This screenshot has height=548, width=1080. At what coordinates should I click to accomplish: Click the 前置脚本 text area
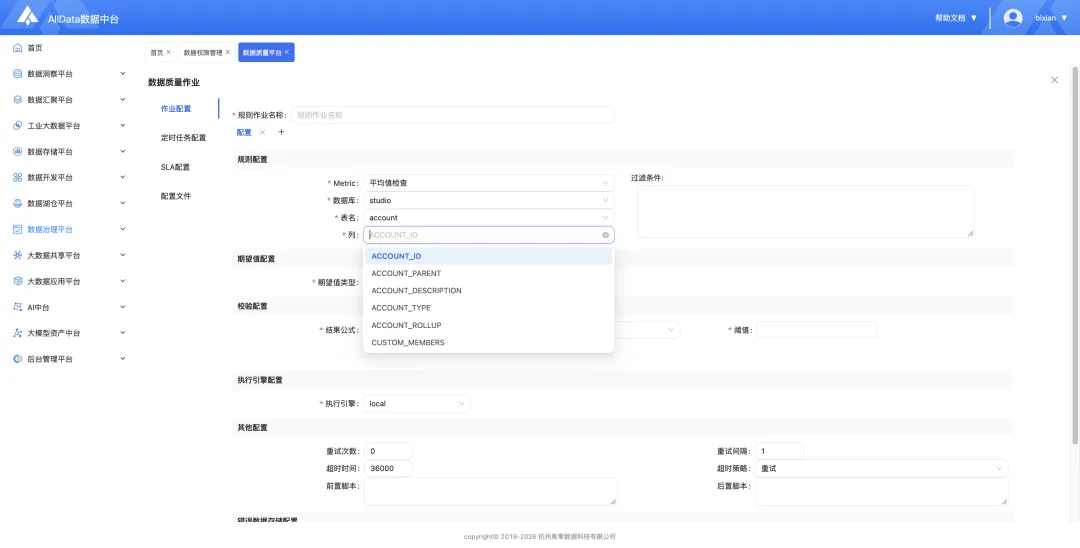pyautogui.click(x=490, y=492)
